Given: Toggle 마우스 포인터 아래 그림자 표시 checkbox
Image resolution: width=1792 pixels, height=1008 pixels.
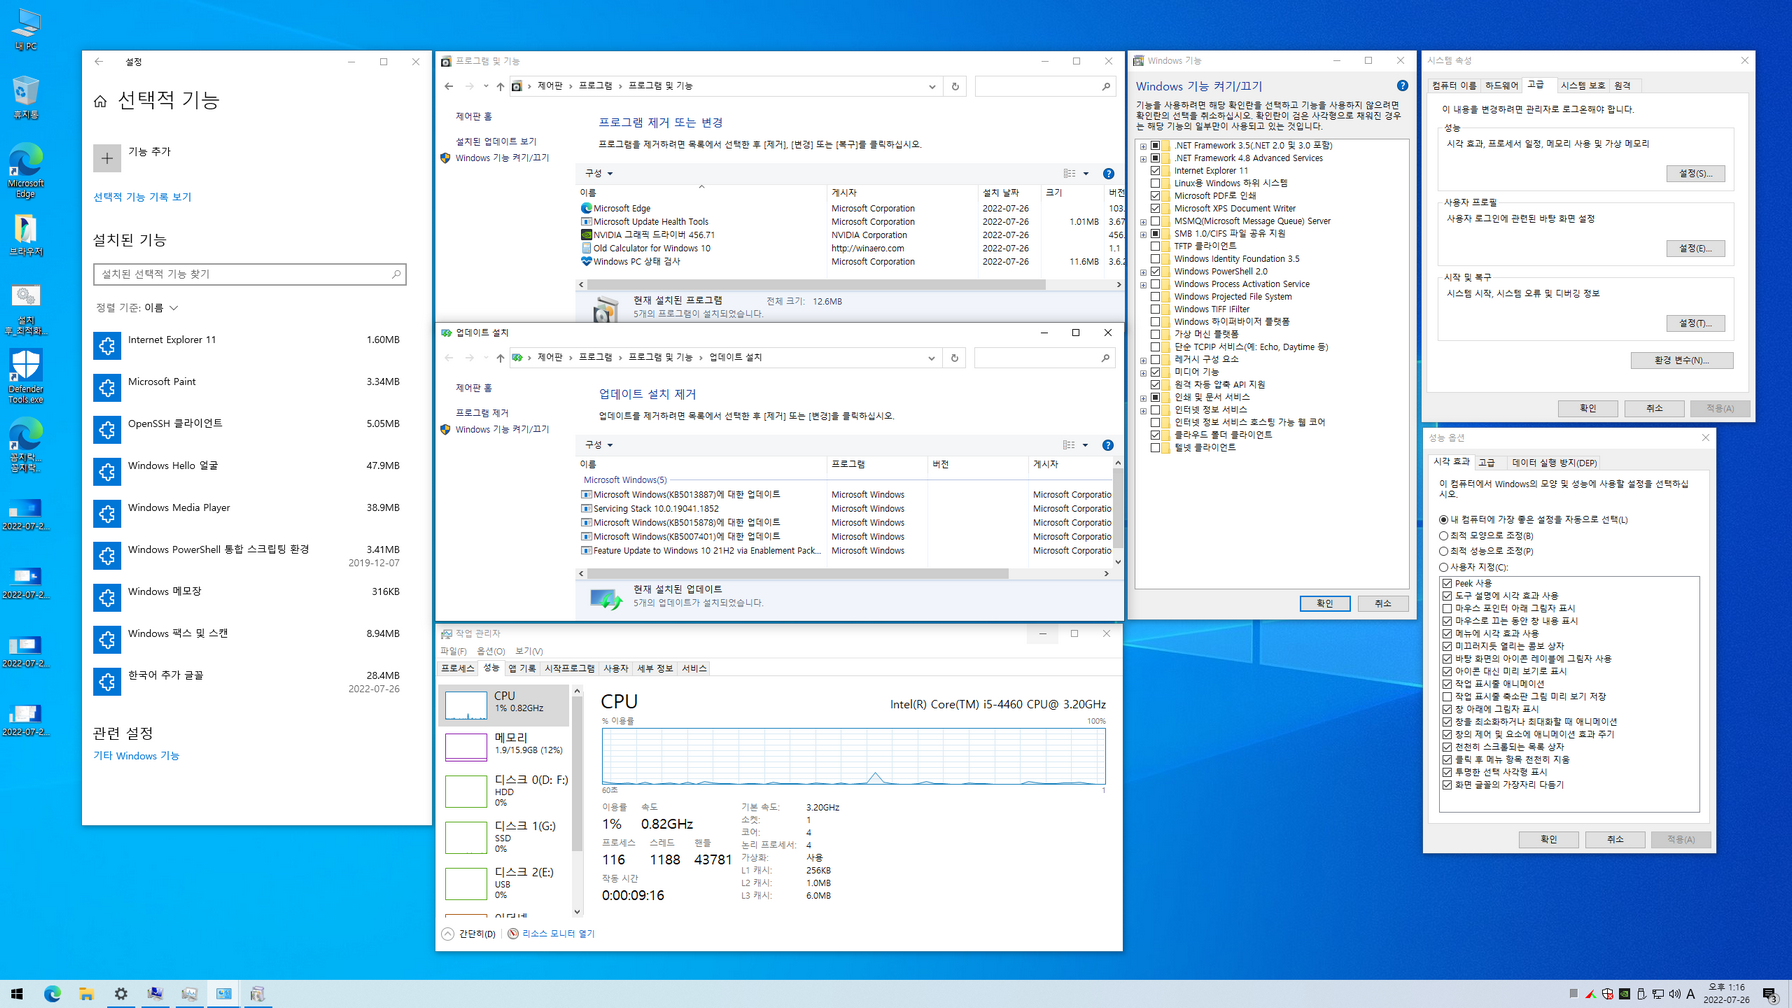Looking at the screenshot, I should click(1447, 608).
